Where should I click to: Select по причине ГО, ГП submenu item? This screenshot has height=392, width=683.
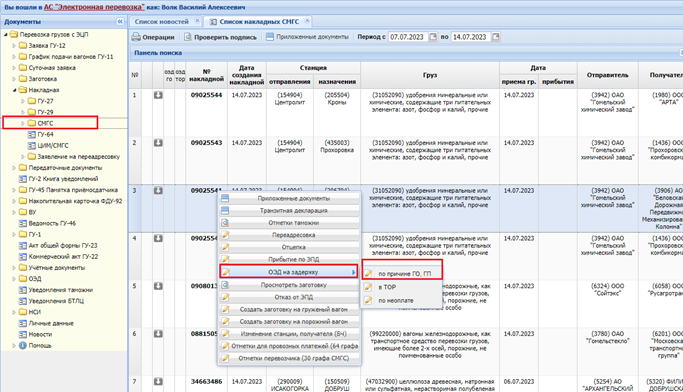pyautogui.click(x=402, y=274)
